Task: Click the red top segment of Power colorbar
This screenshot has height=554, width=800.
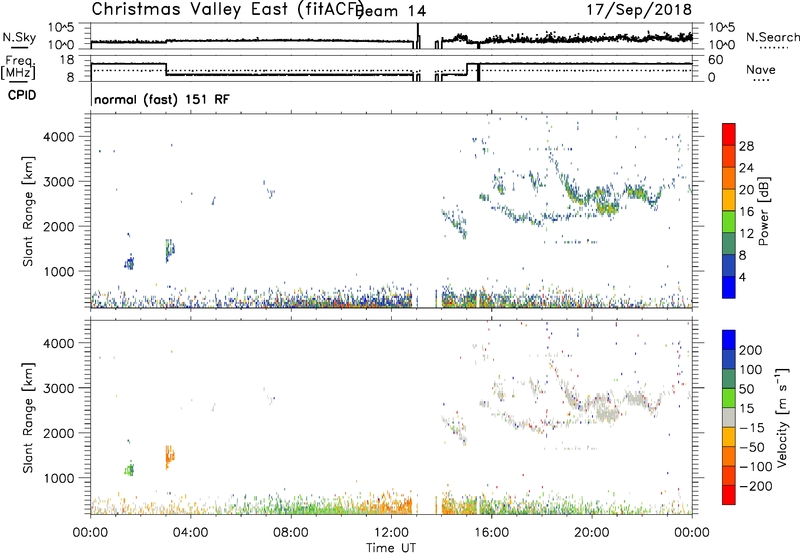Action: (729, 135)
